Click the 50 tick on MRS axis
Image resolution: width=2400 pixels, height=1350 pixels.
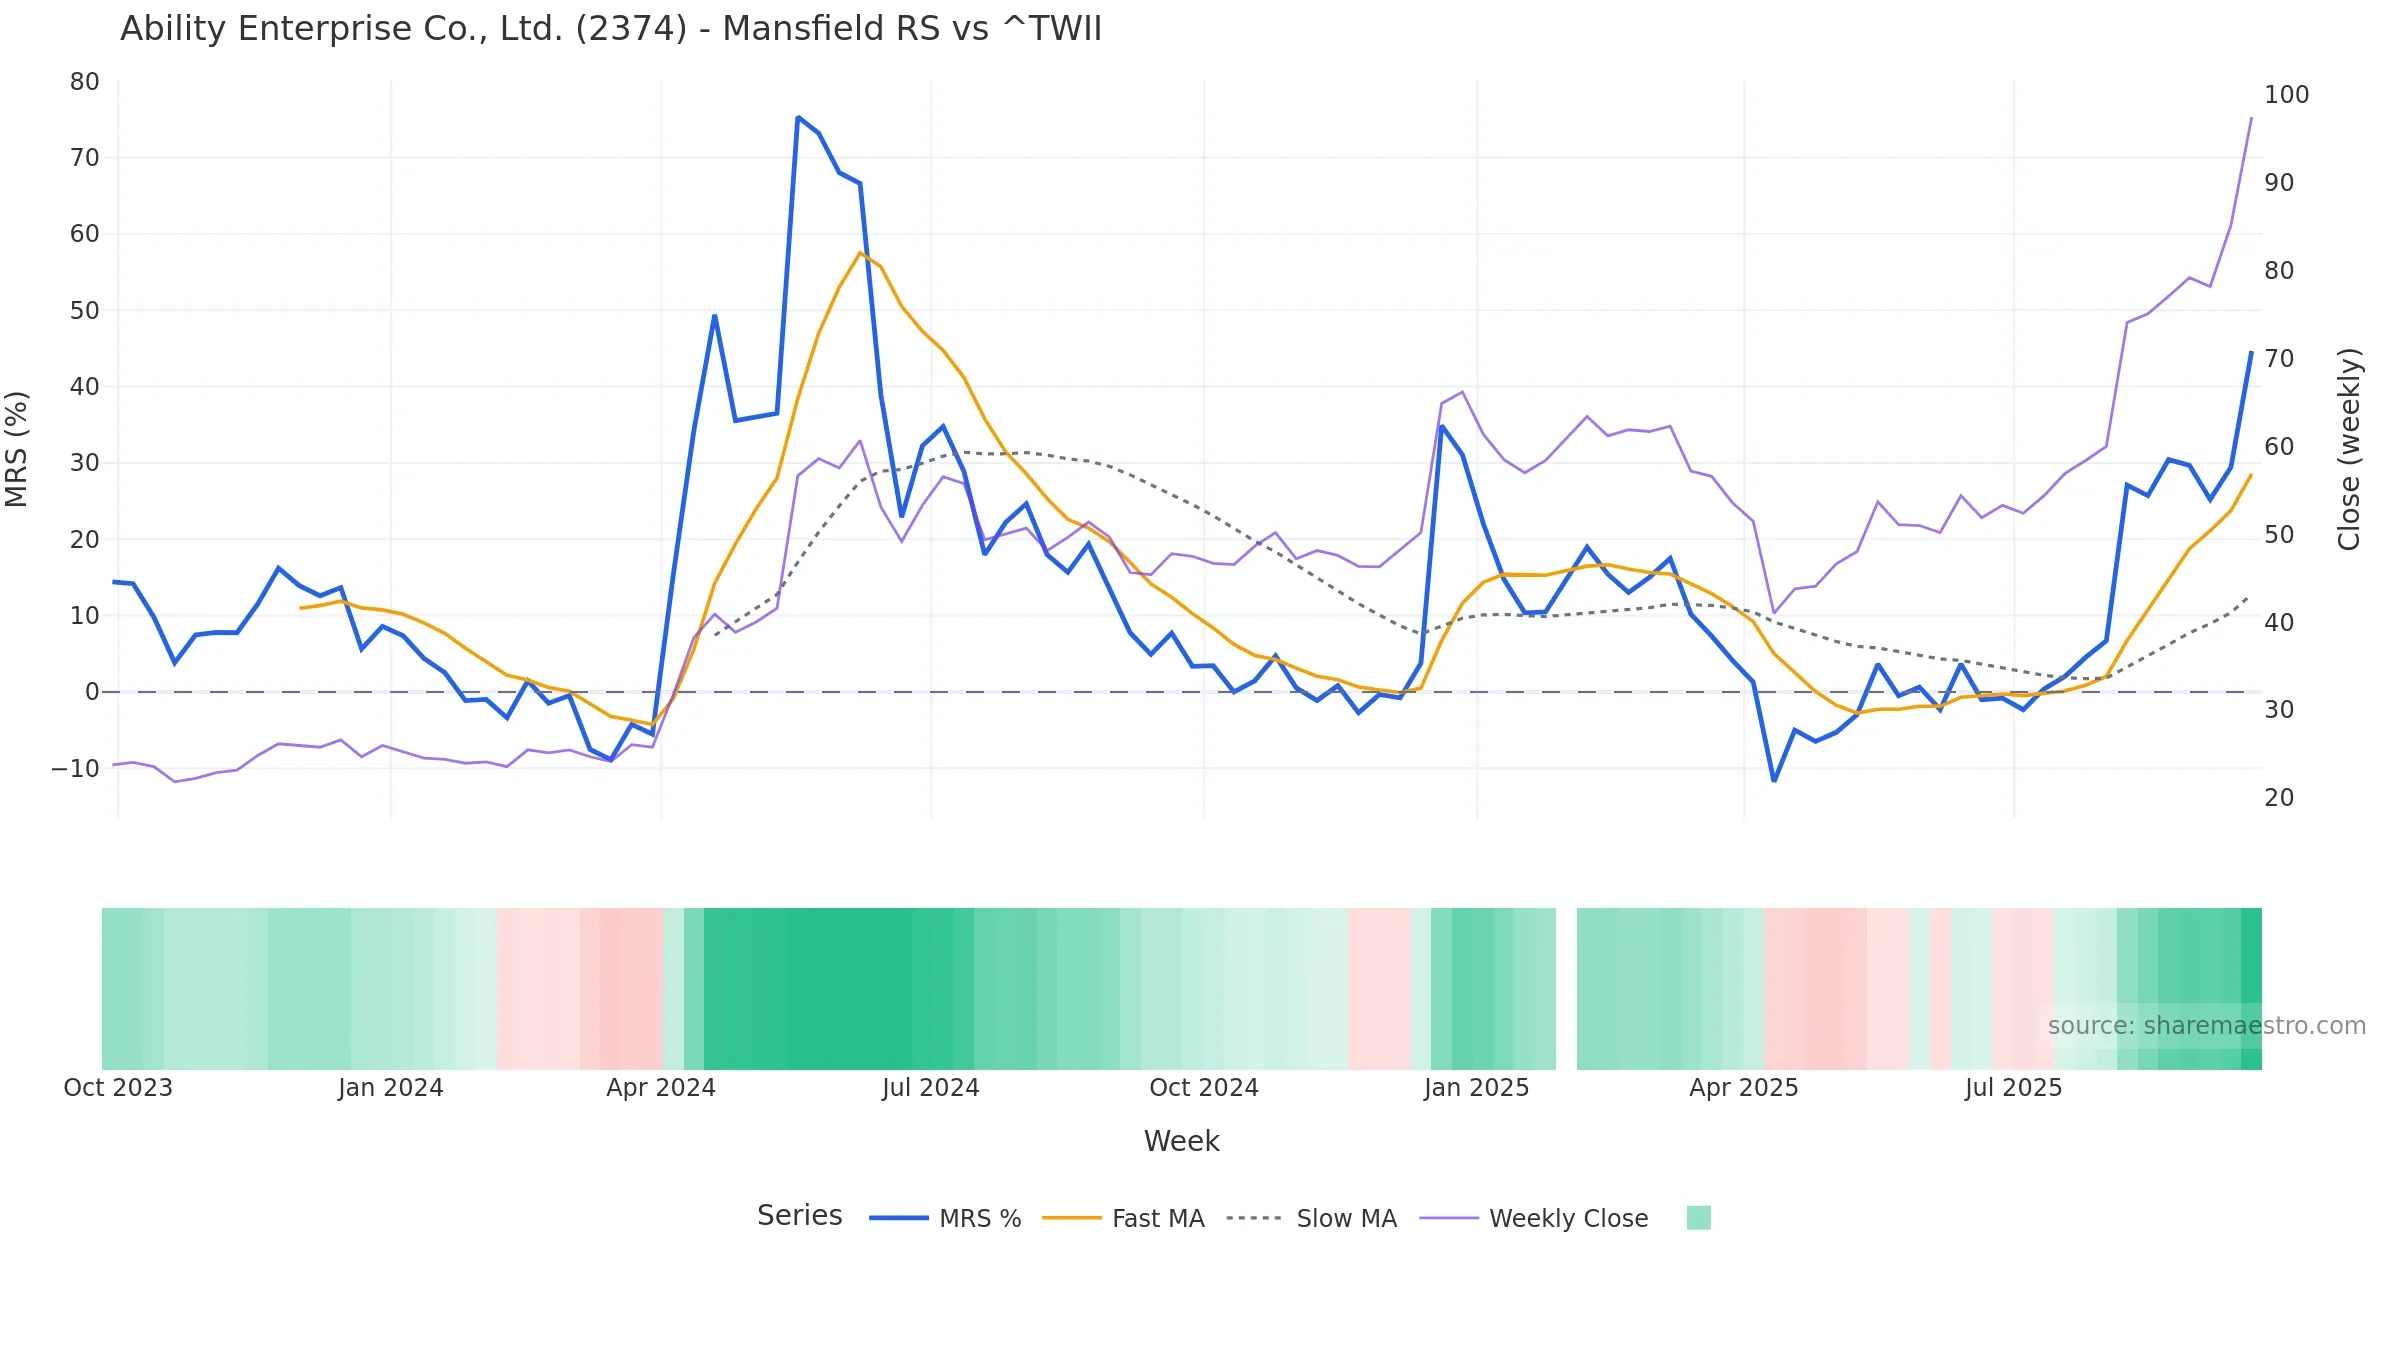[85, 311]
